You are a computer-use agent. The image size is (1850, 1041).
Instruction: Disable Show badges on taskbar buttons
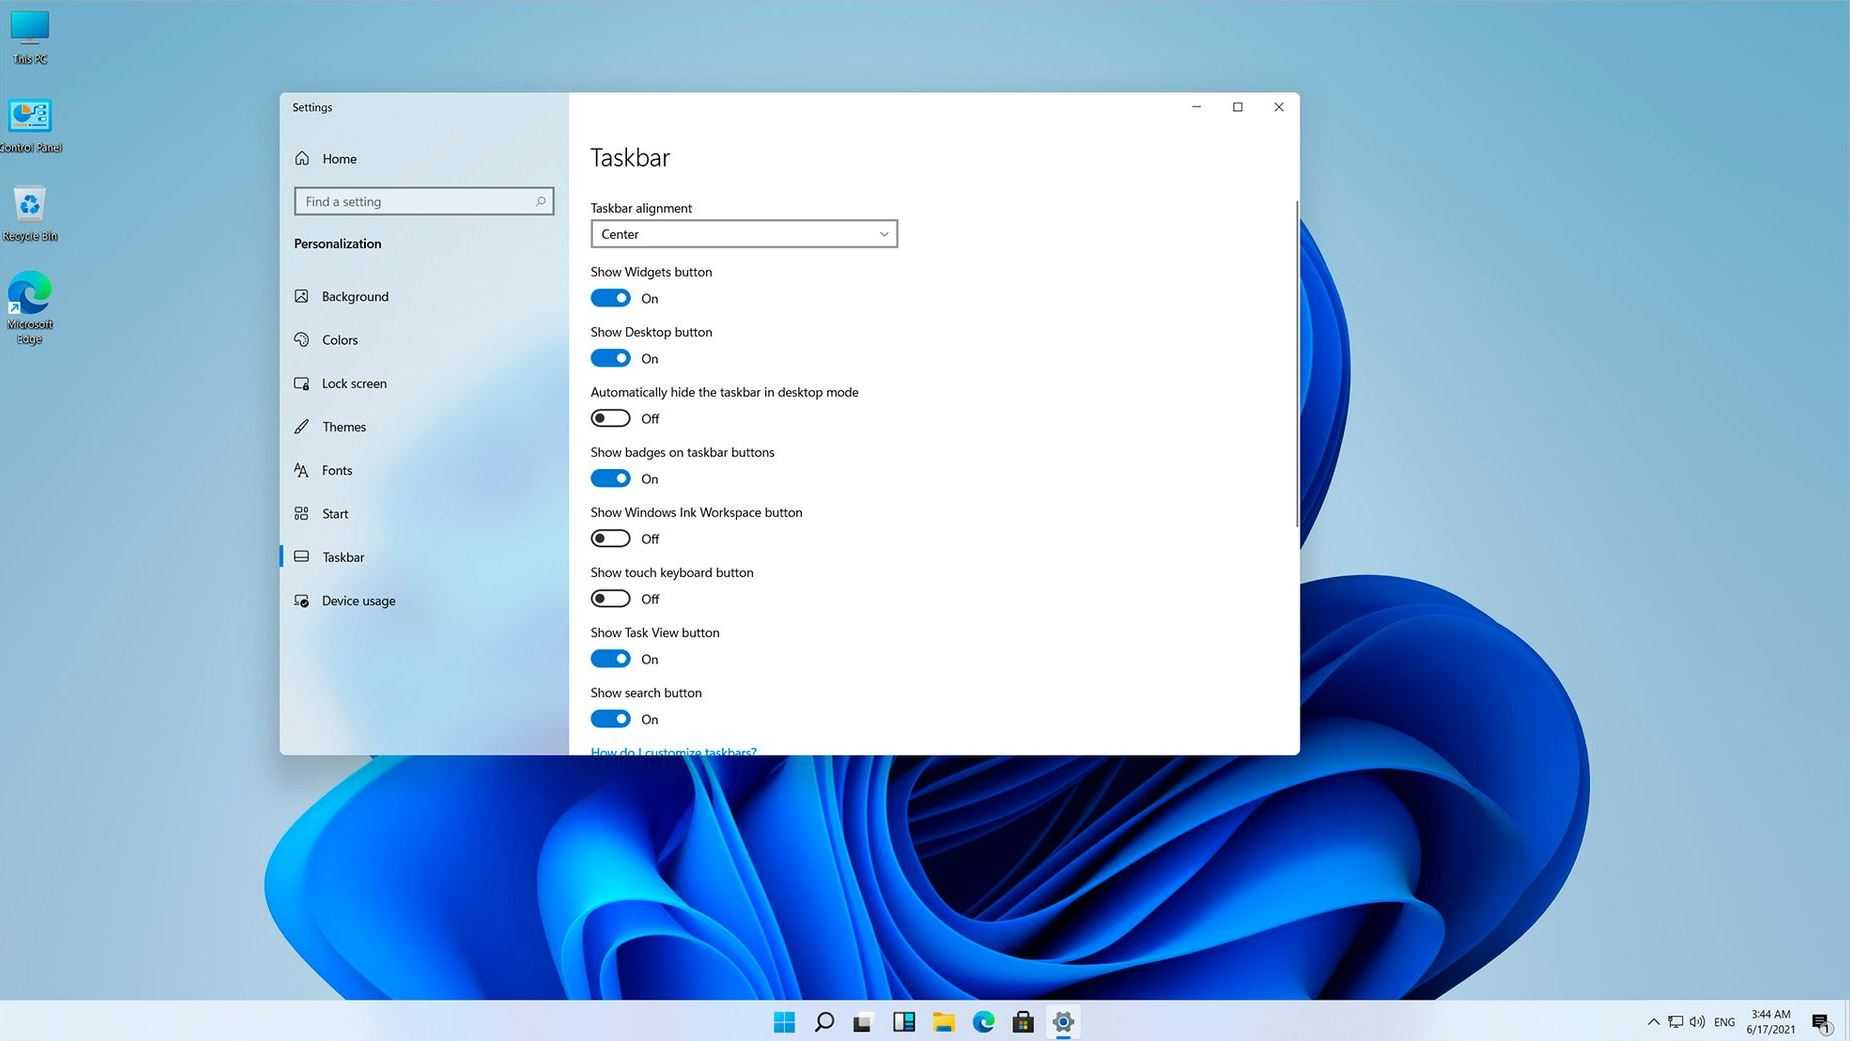[x=610, y=478]
